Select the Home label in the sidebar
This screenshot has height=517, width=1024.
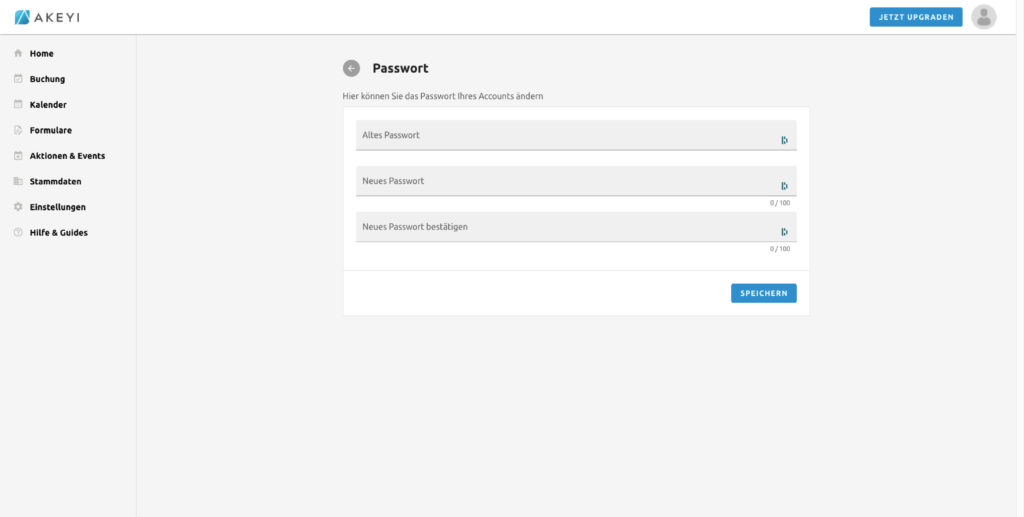[x=42, y=53]
